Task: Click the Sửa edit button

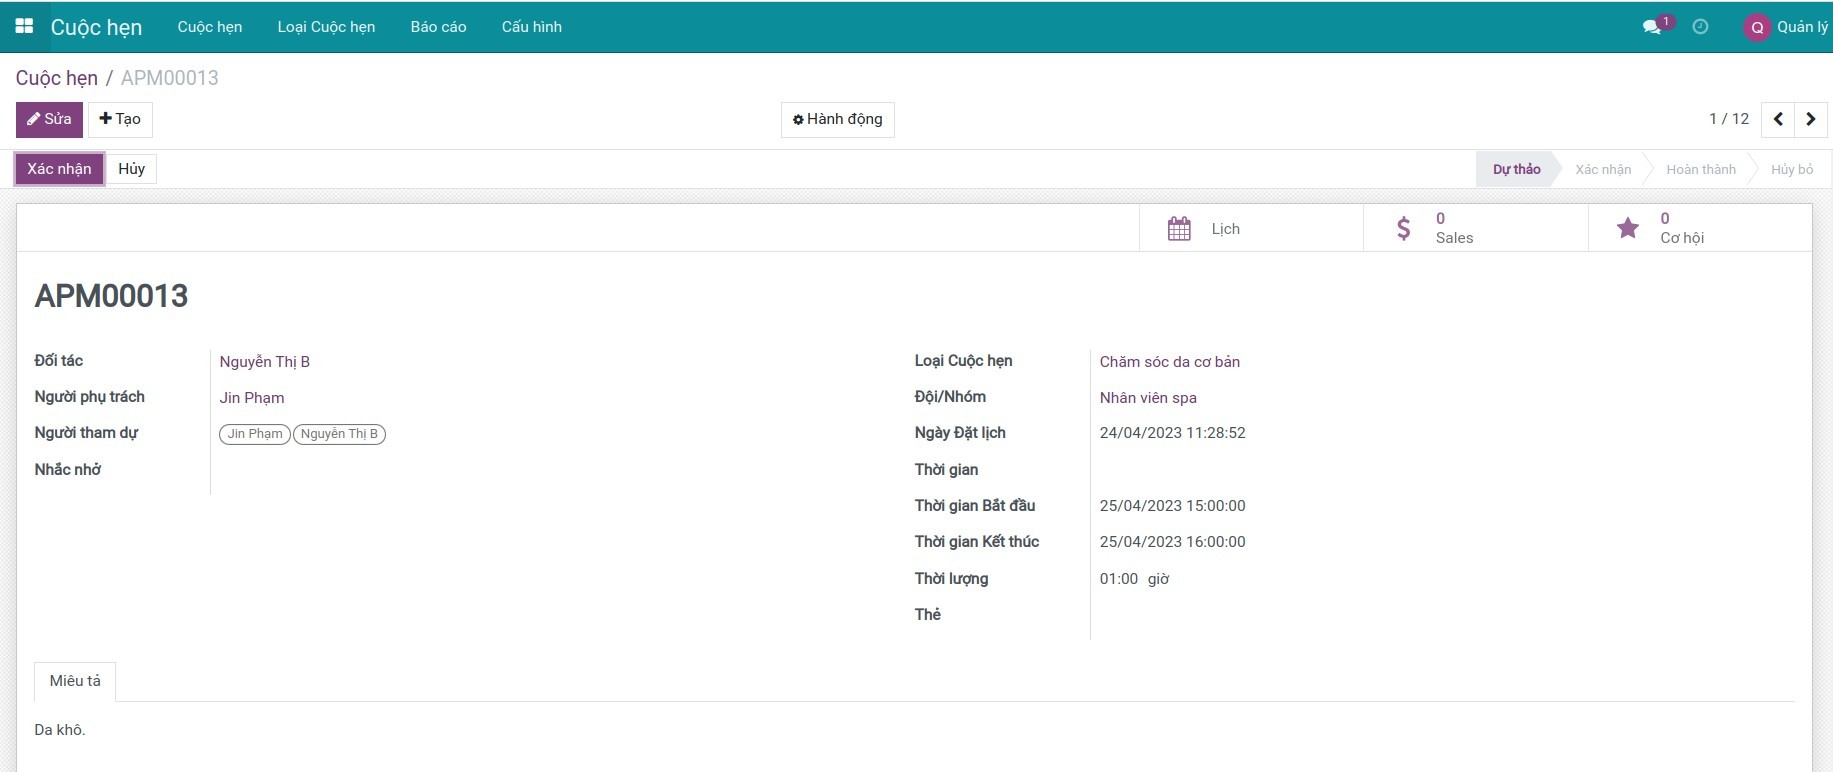Action: pos(49,119)
